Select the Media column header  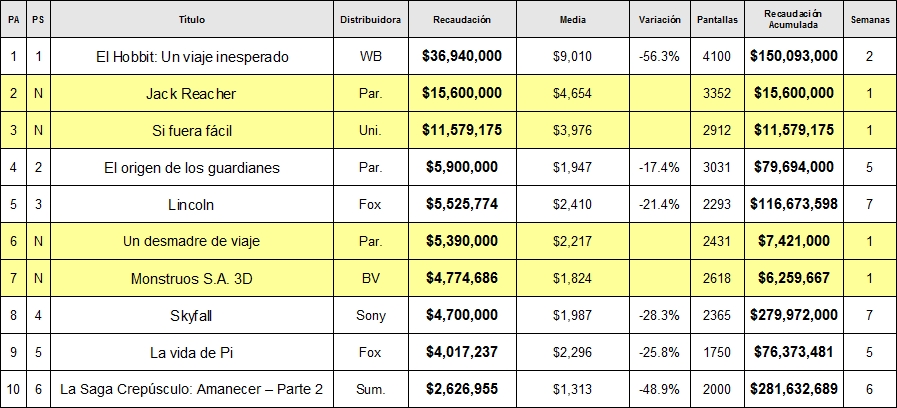pos(573,19)
